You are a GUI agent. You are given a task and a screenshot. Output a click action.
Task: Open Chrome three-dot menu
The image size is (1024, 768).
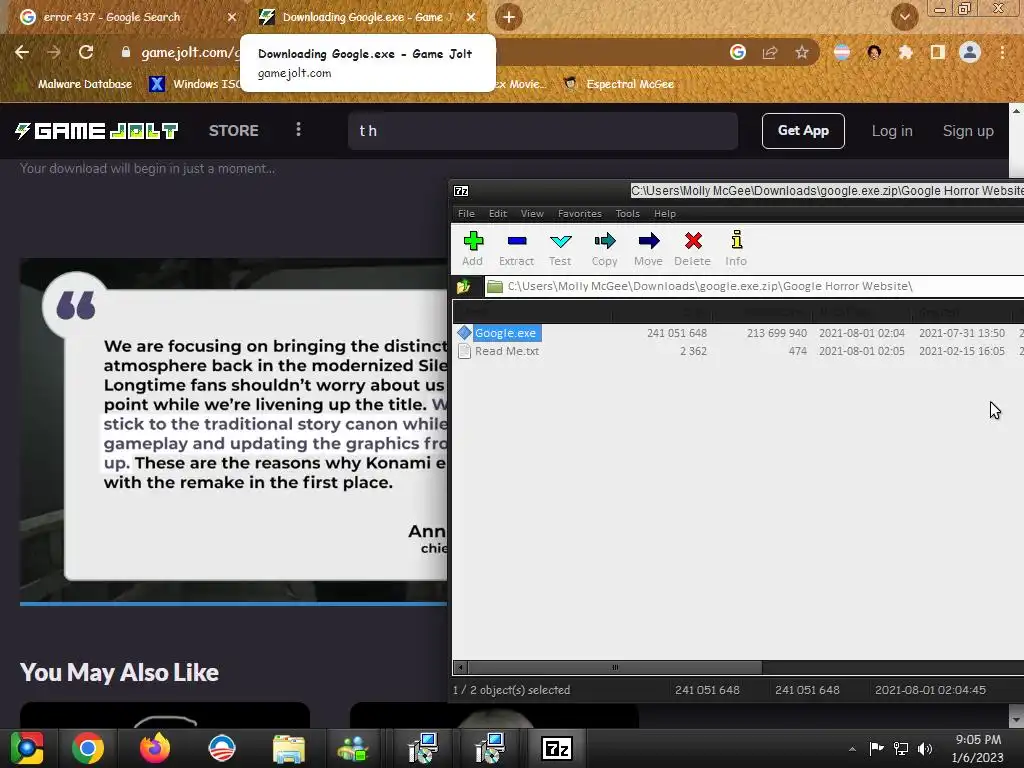(1002, 52)
